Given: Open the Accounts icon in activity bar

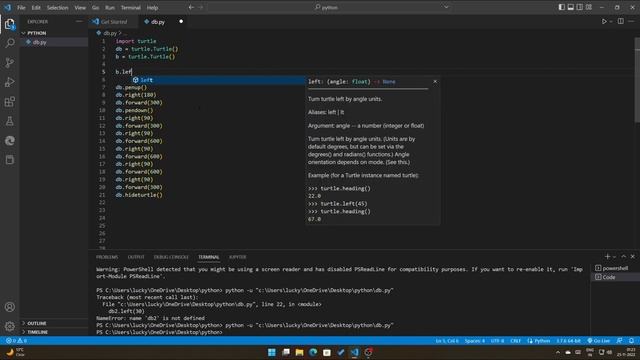Looking at the screenshot, I should (10, 307).
